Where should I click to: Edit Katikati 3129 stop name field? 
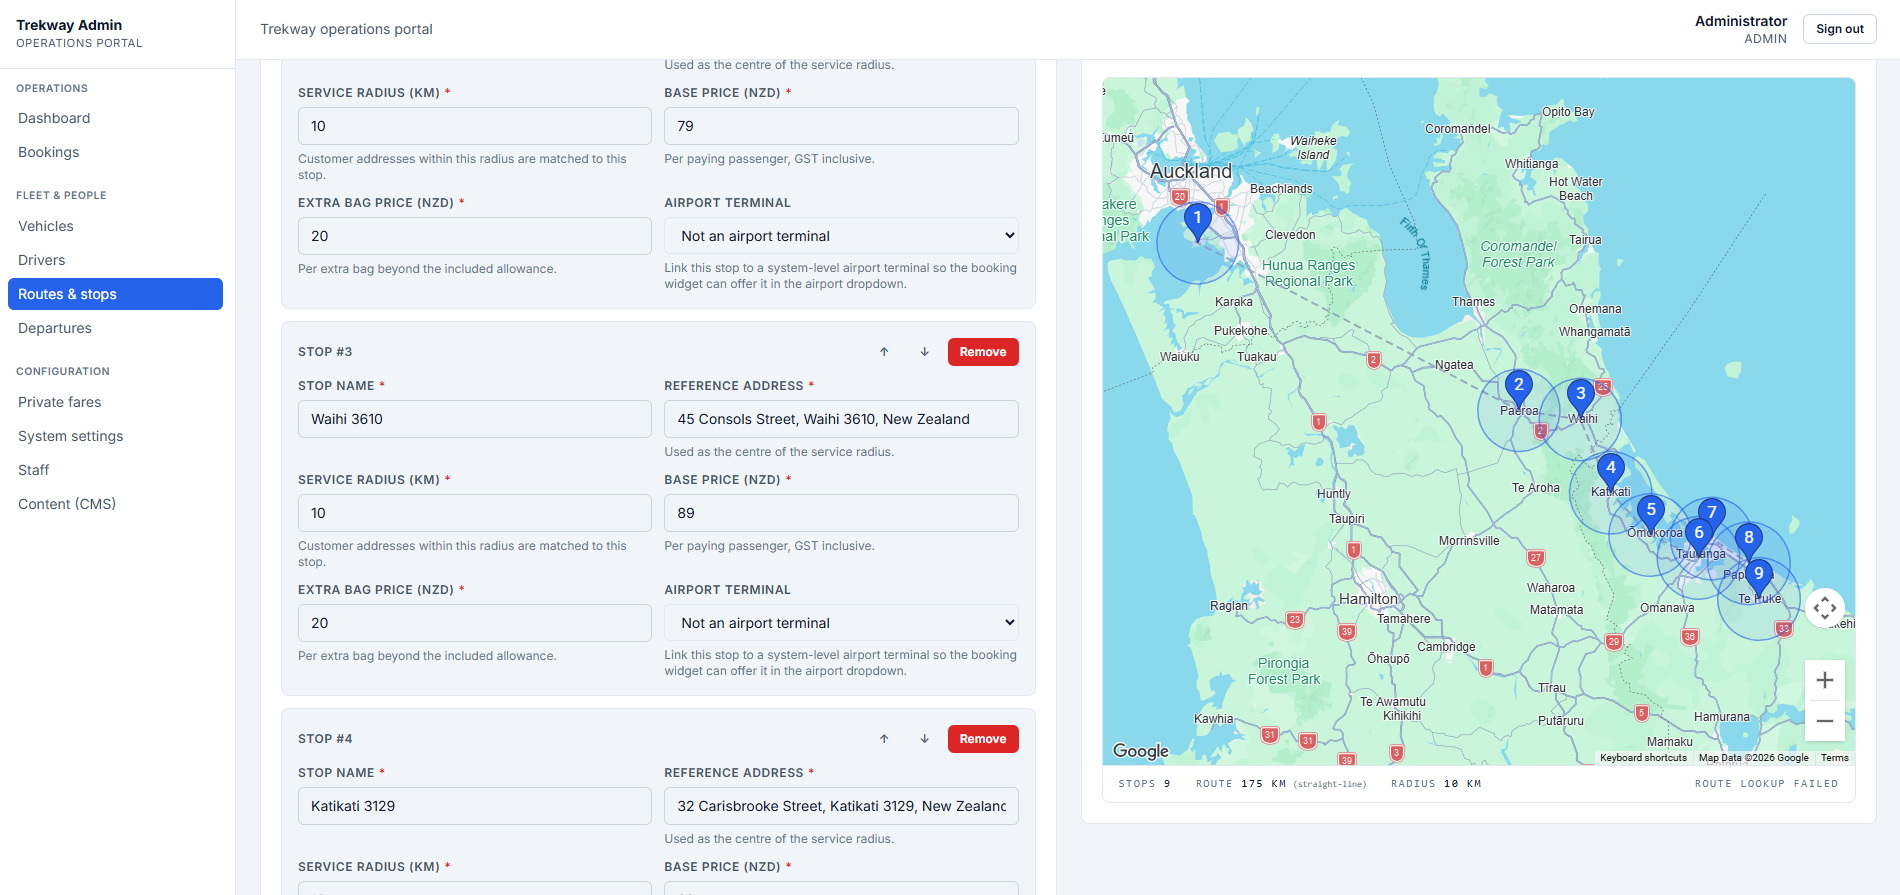475,806
